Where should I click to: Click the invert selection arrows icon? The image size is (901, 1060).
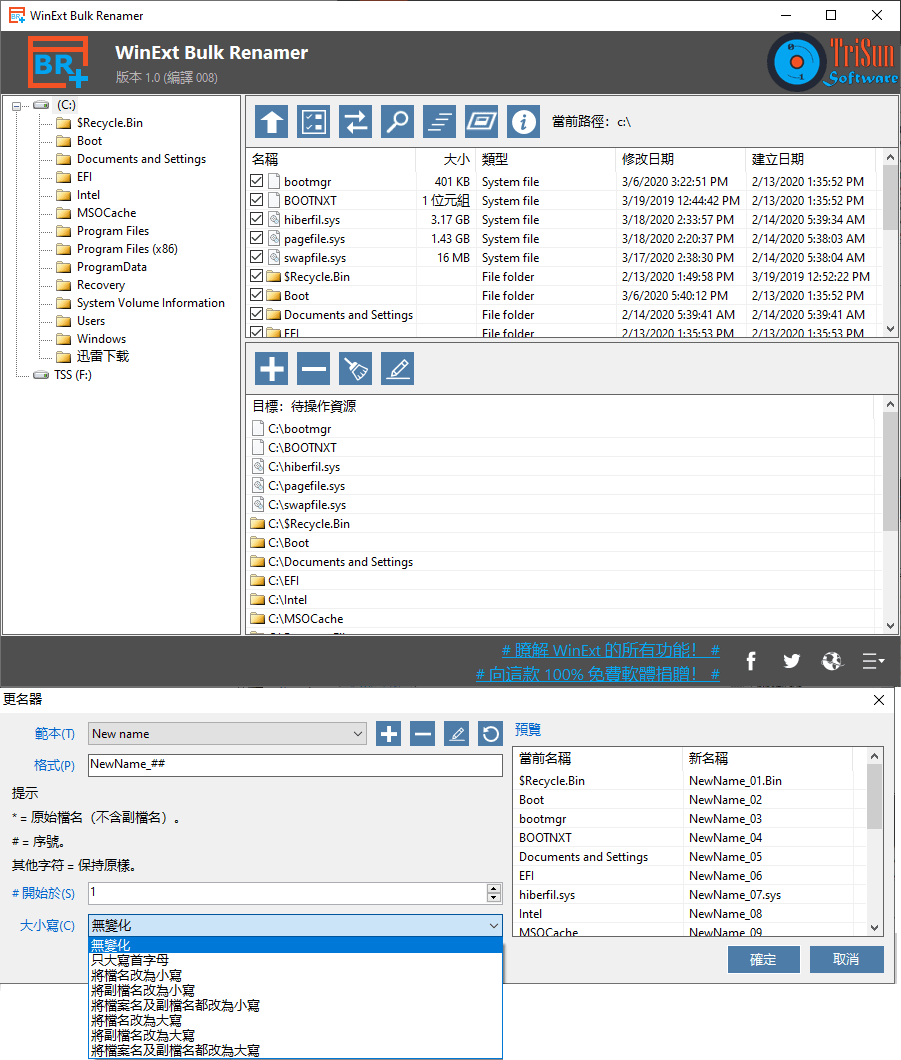(356, 122)
